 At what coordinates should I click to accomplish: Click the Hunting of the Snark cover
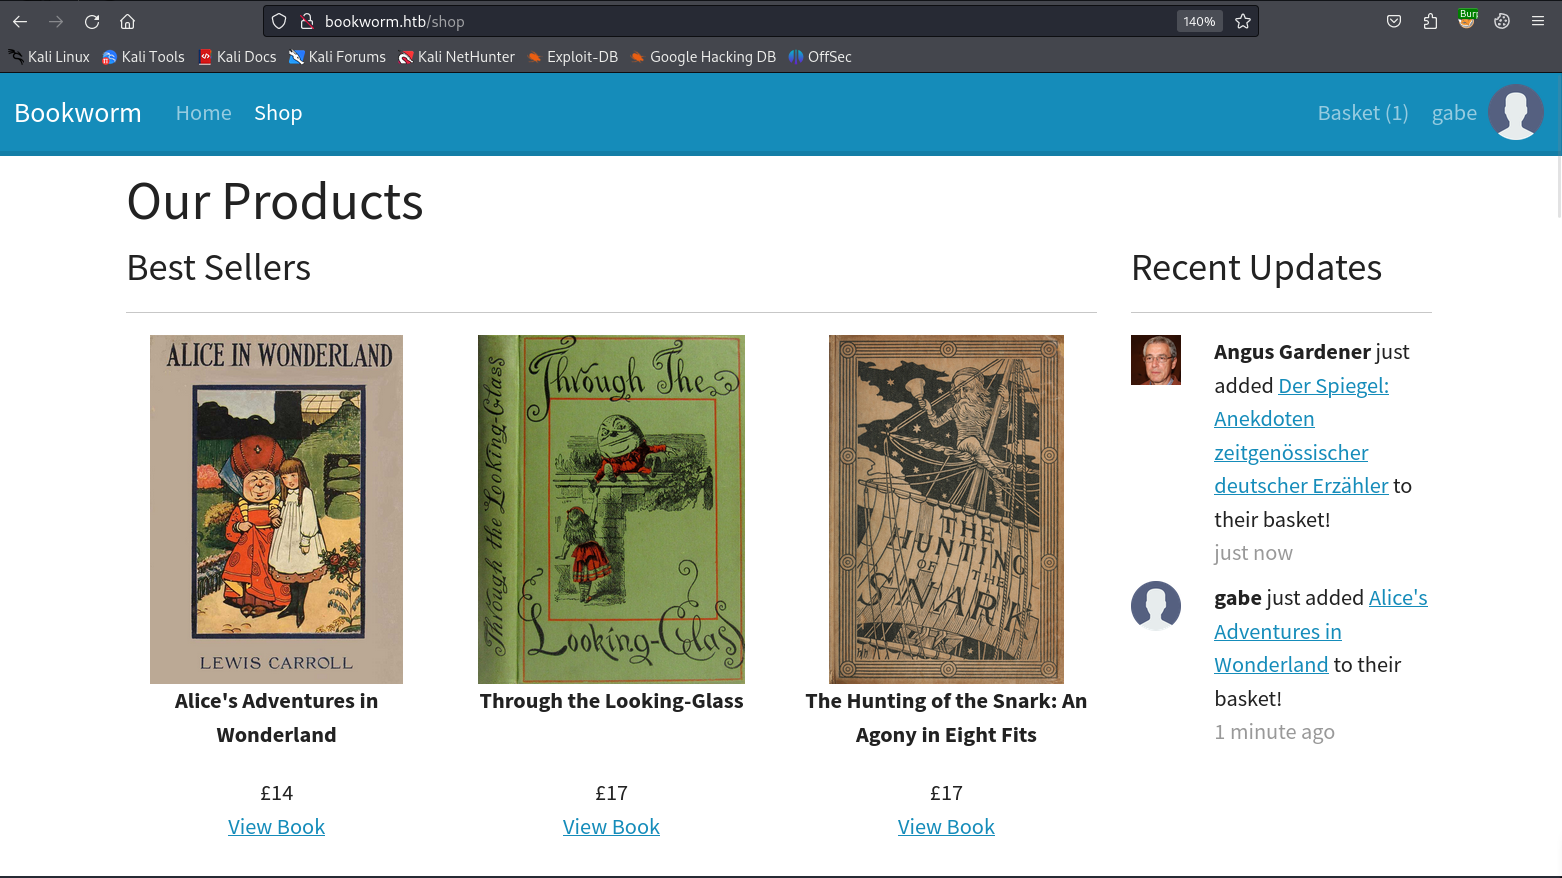pos(946,509)
